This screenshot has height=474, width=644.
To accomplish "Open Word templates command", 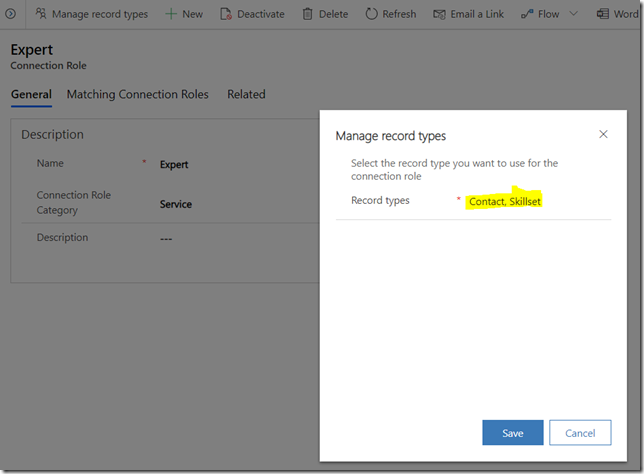I will [618, 14].
